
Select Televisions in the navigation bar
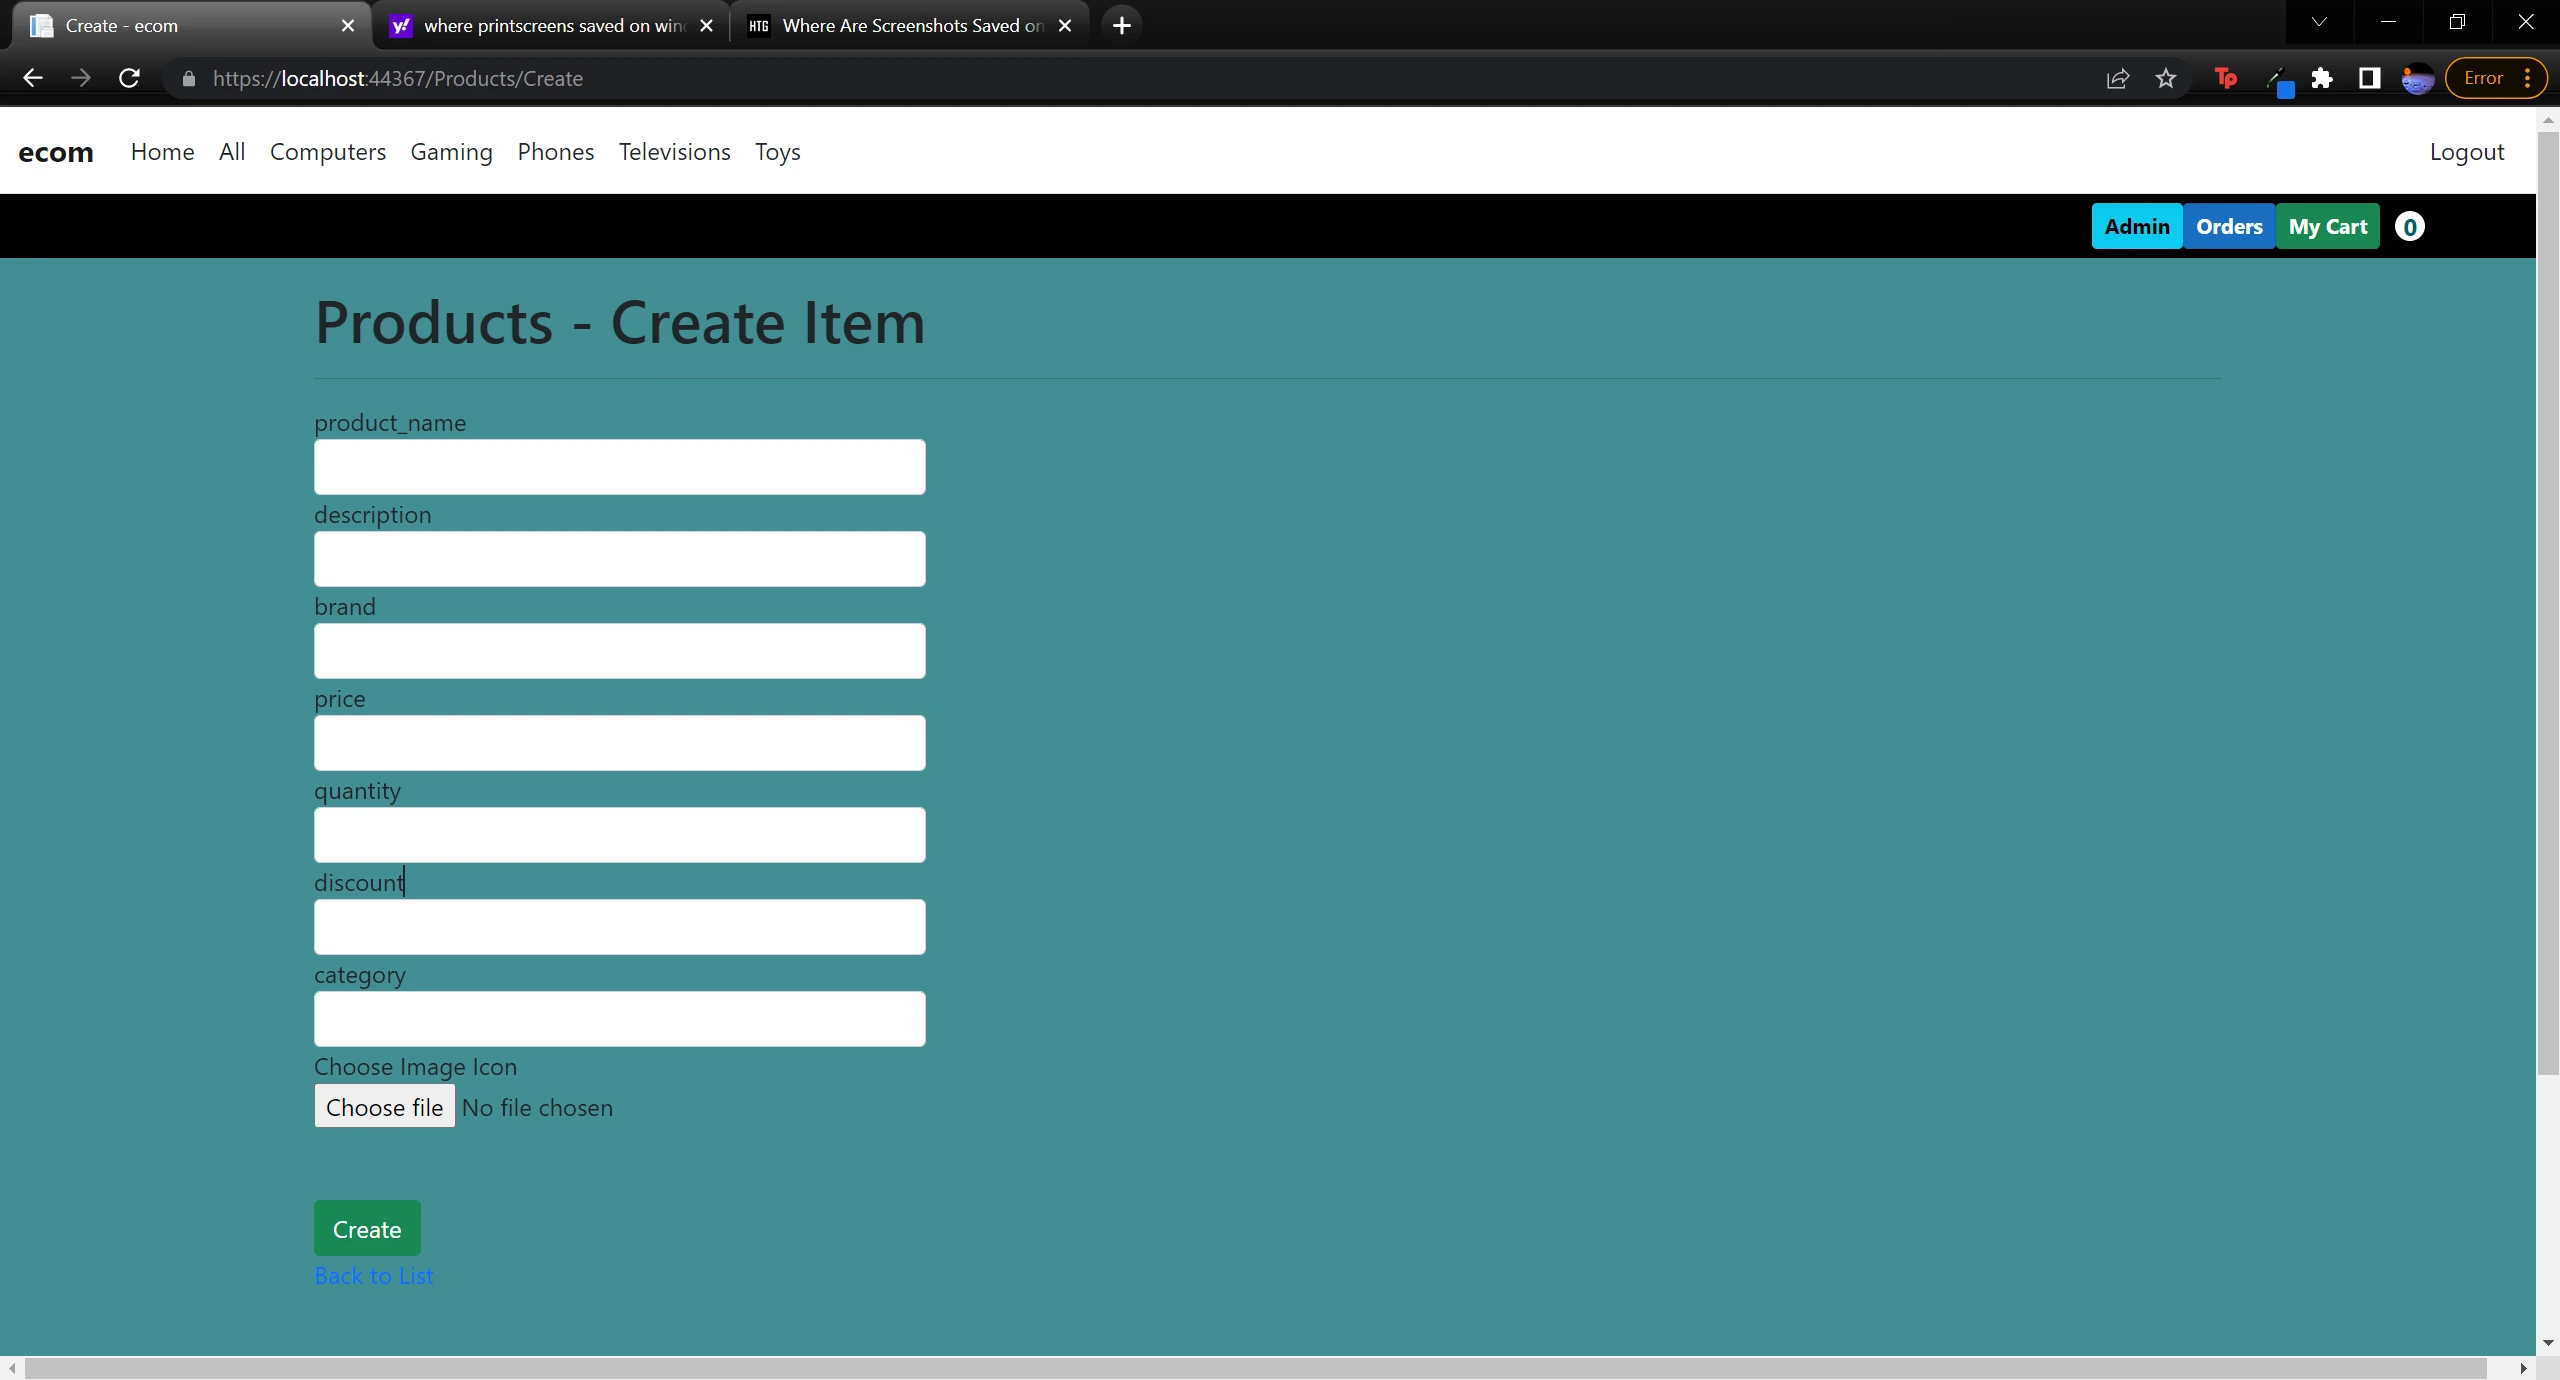(x=674, y=152)
